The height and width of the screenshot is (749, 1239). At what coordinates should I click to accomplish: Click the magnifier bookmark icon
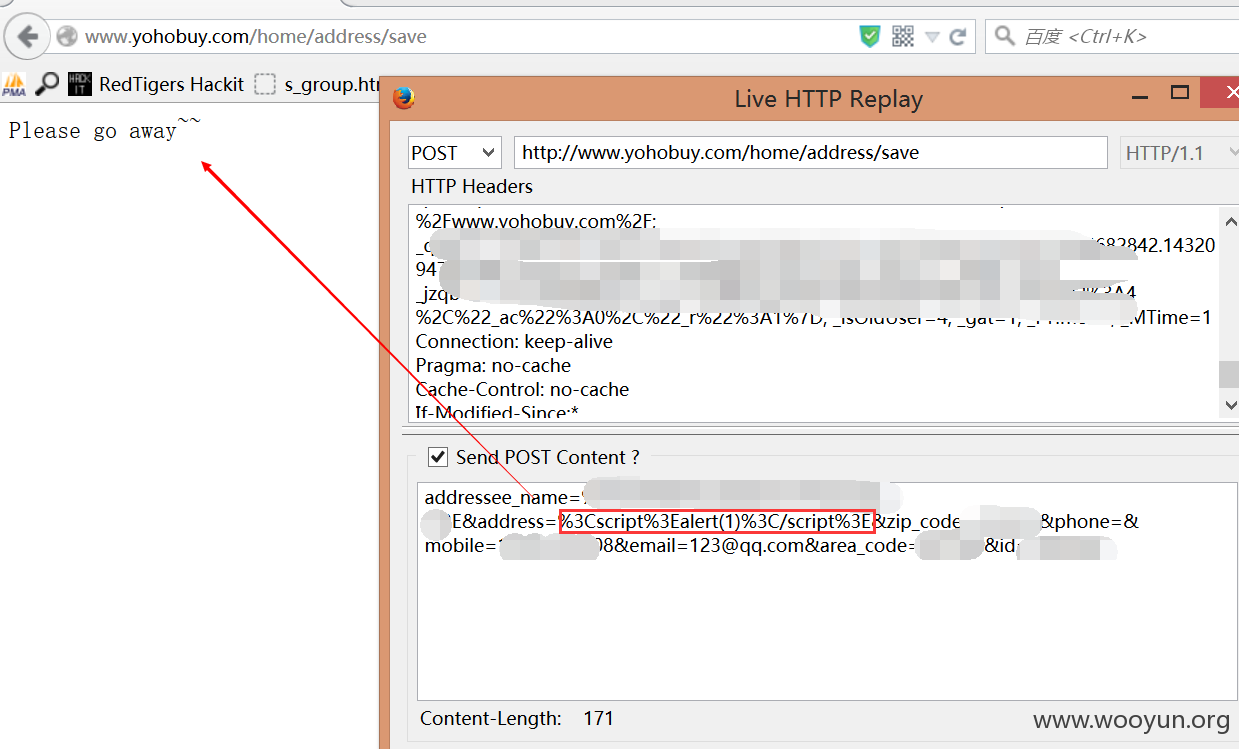[47, 84]
